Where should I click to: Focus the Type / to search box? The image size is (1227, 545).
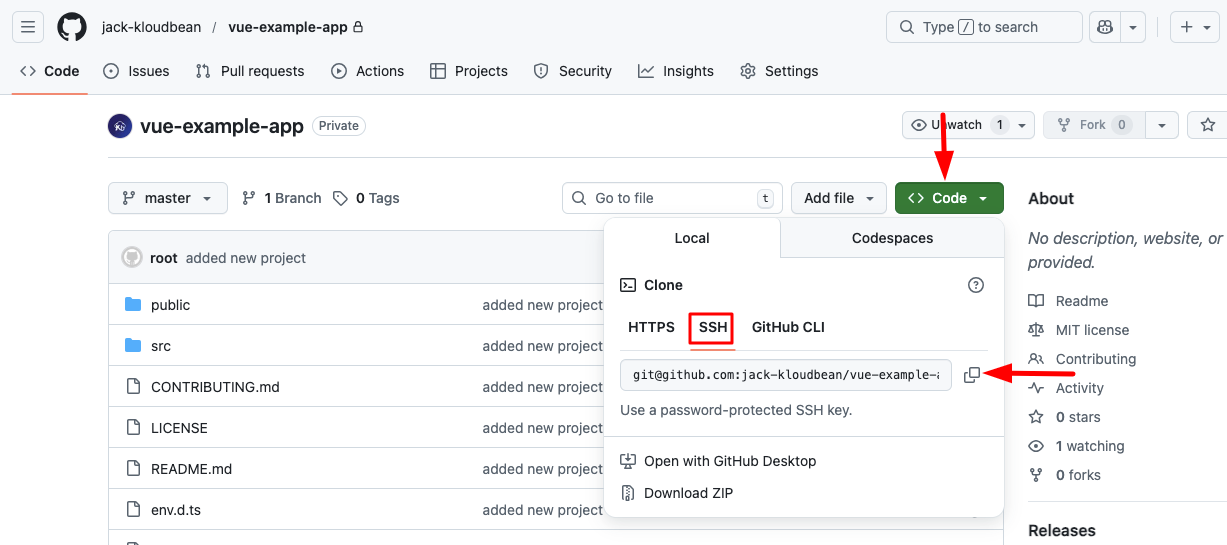coord(984,27)
